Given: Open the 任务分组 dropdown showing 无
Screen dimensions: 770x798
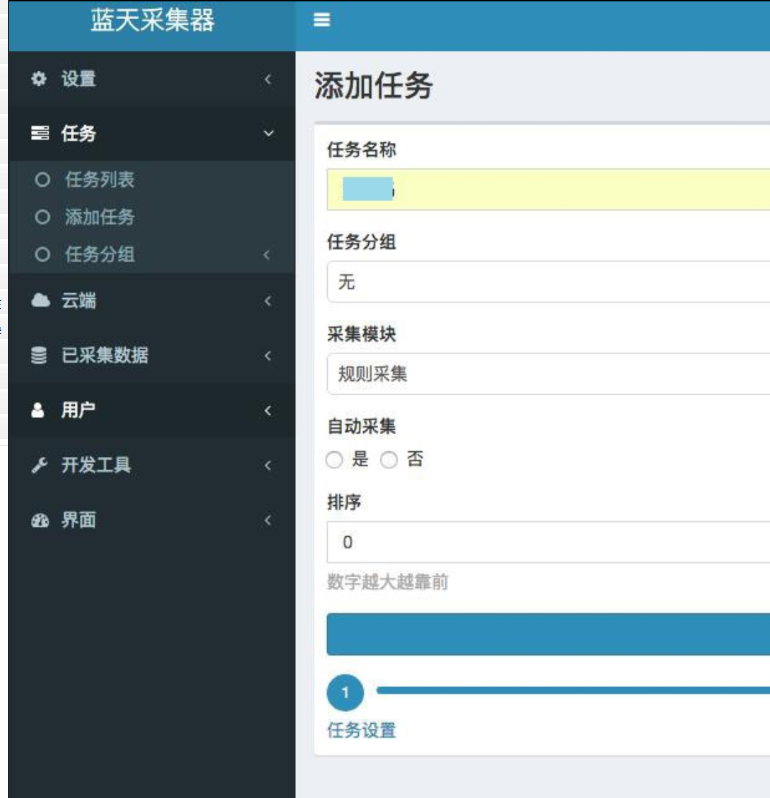Looking at the screenshot, I should pos(548,282).
